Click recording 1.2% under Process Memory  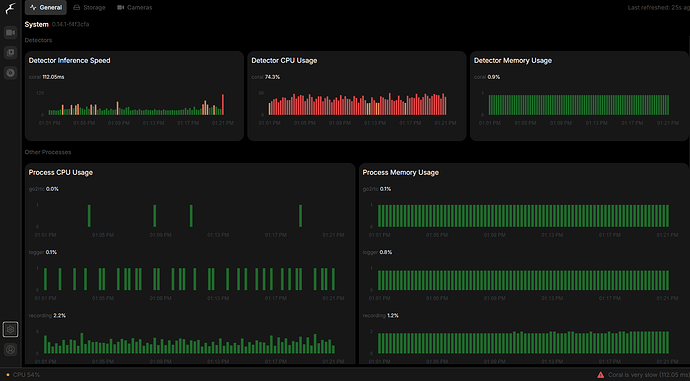click(x=381, y=316)
